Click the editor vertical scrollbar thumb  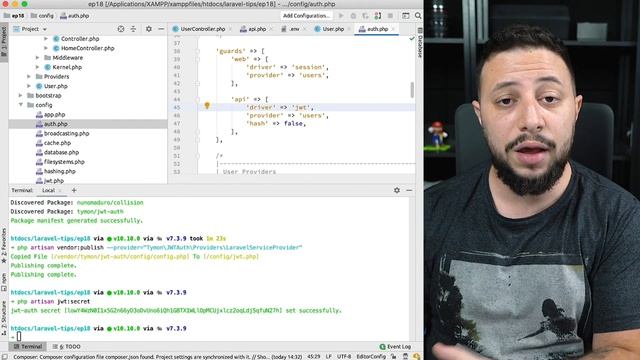pos(412,90)
